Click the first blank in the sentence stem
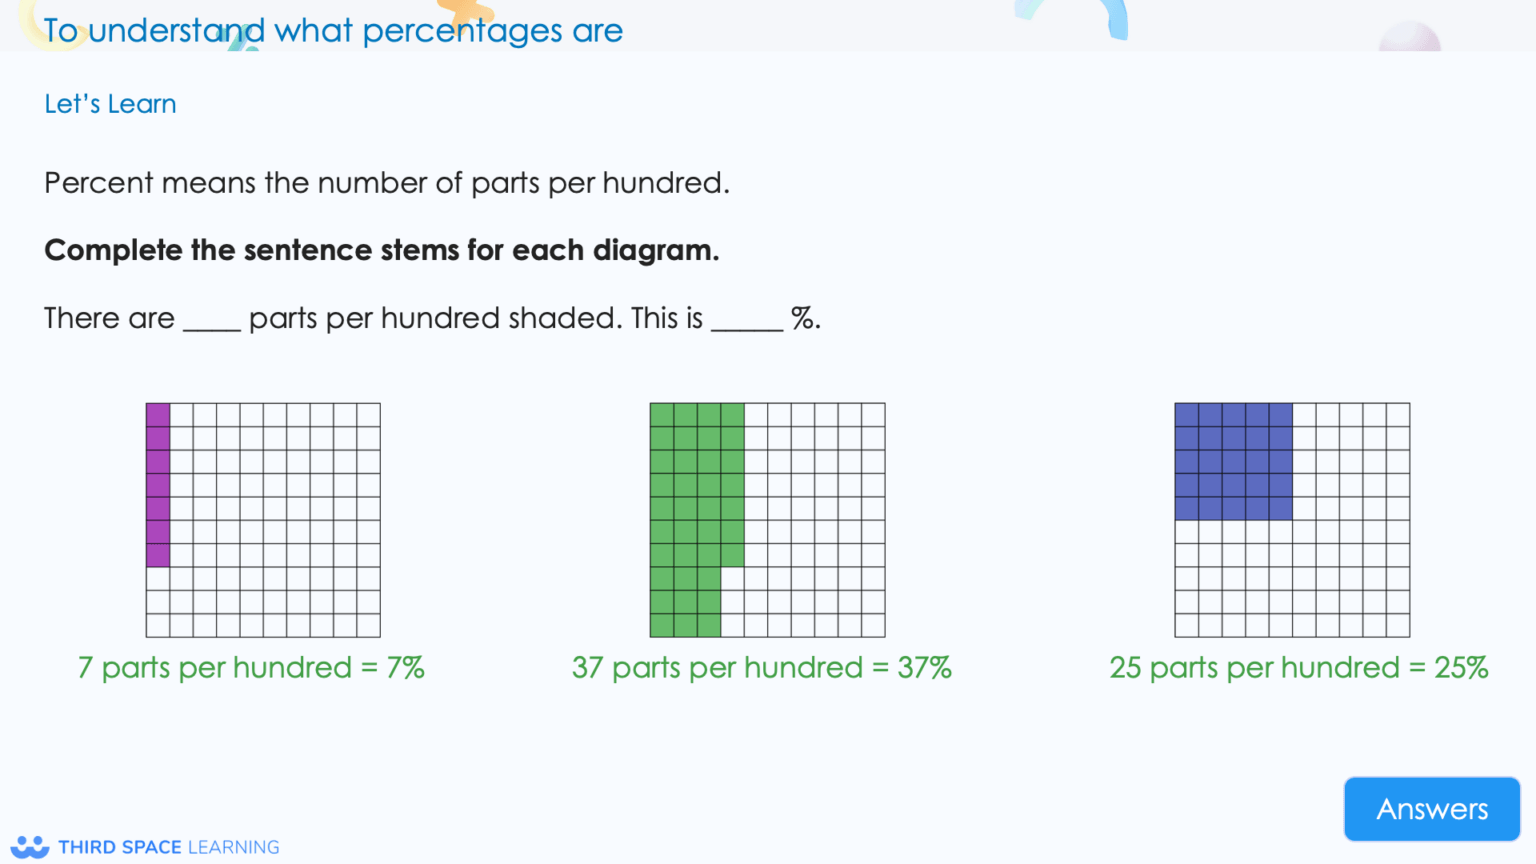1536x864 pixels. (x=210, y=320)
